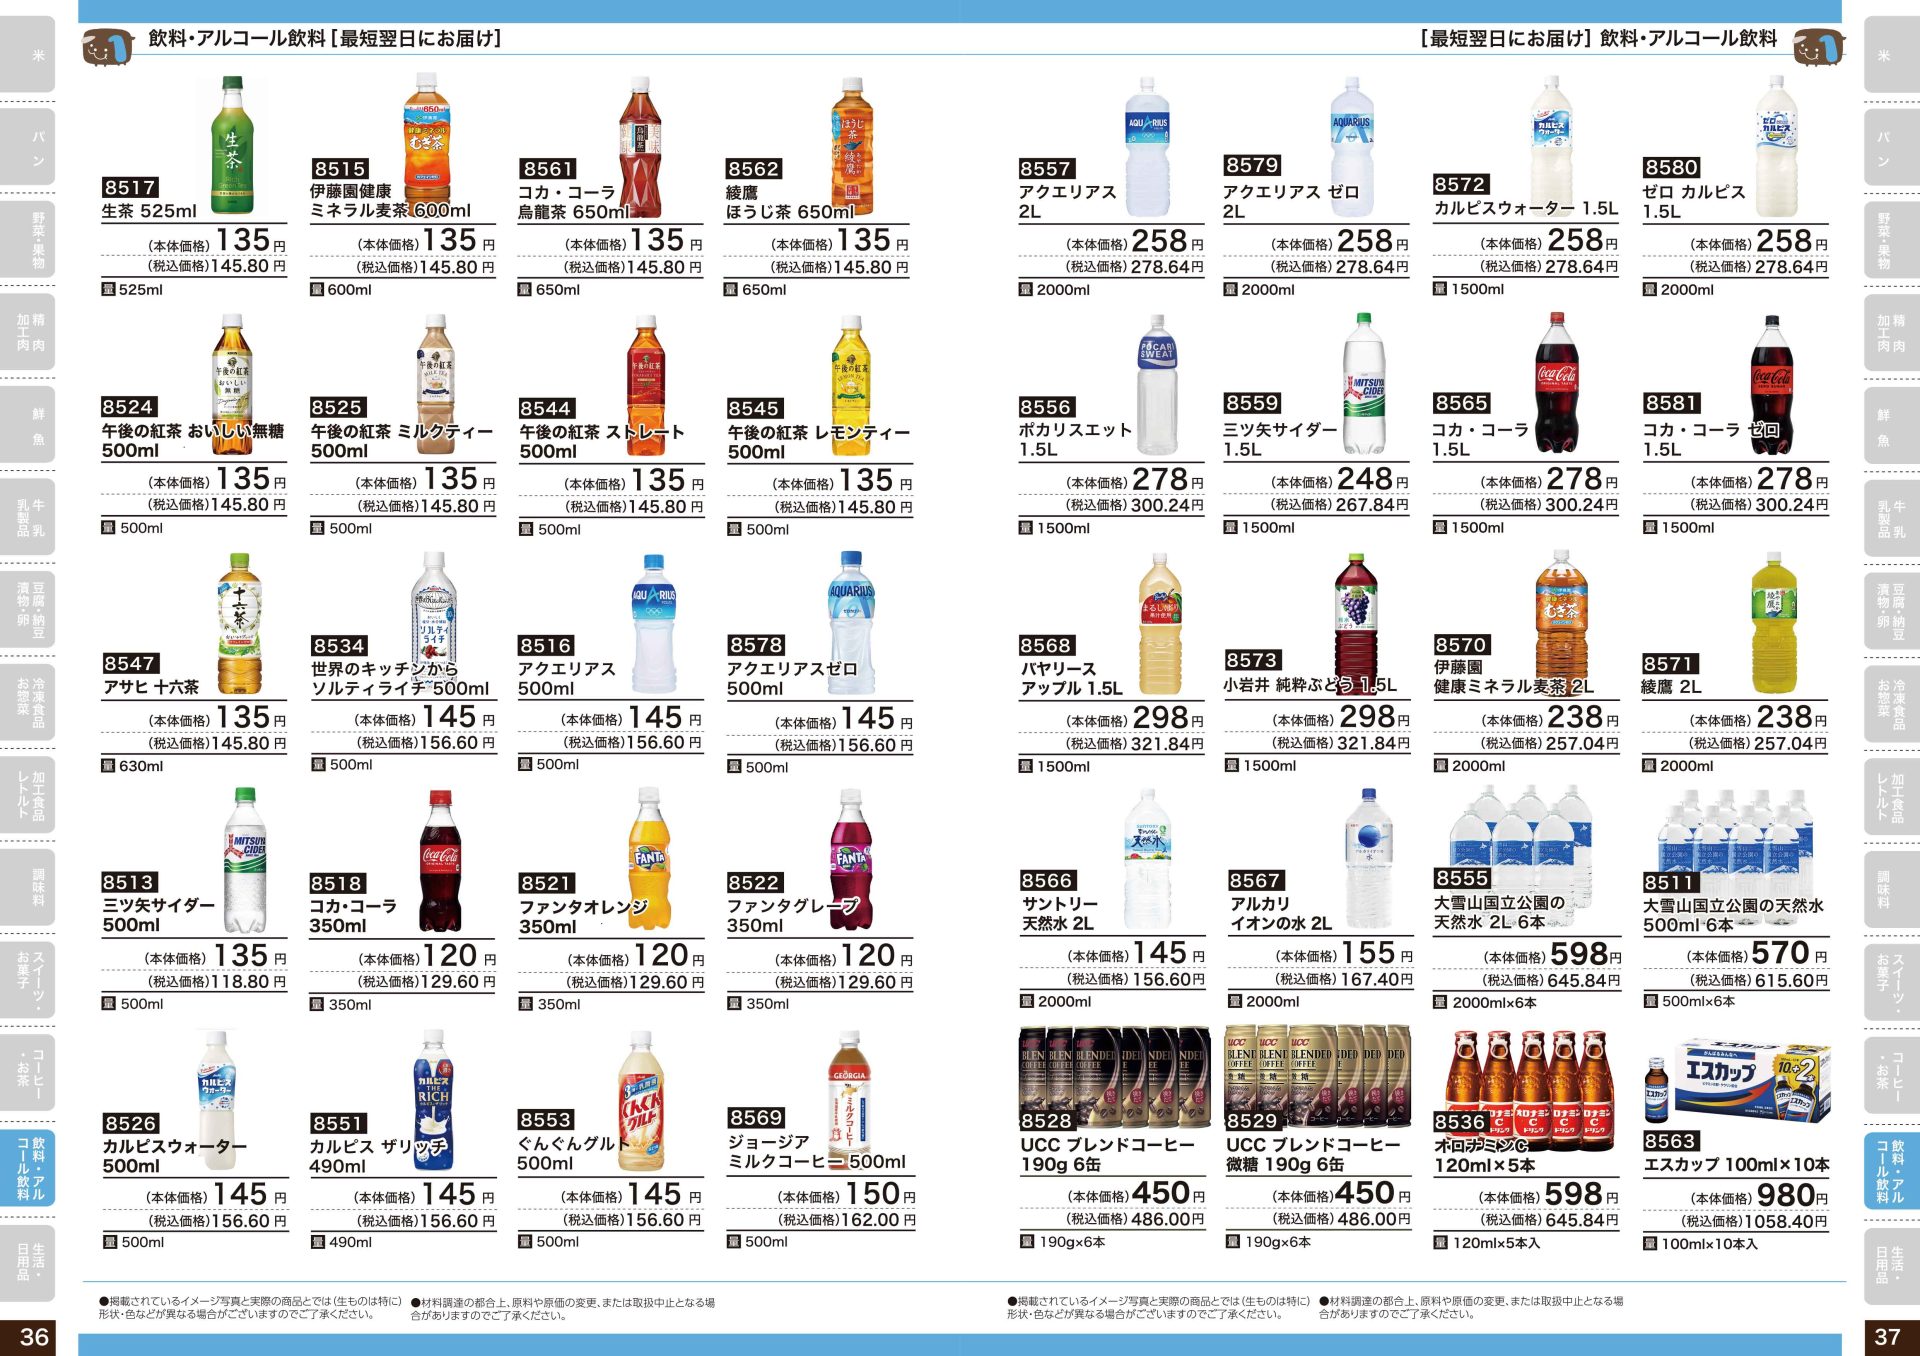
Task: Pick the コカ・コーラ 350ml bottle image
Action: click(x=441, y=861)
